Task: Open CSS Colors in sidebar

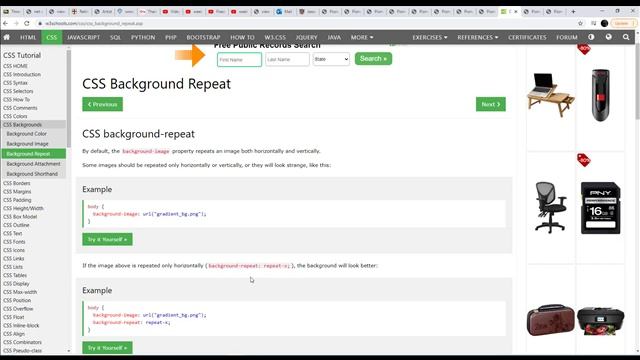Action: (x=15, y=116)
